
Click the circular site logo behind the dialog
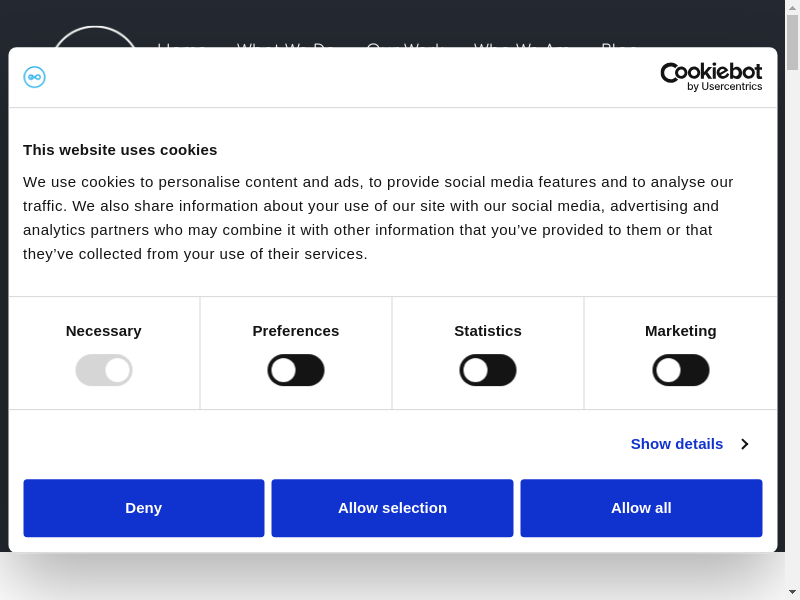click(x=94, y=36)
